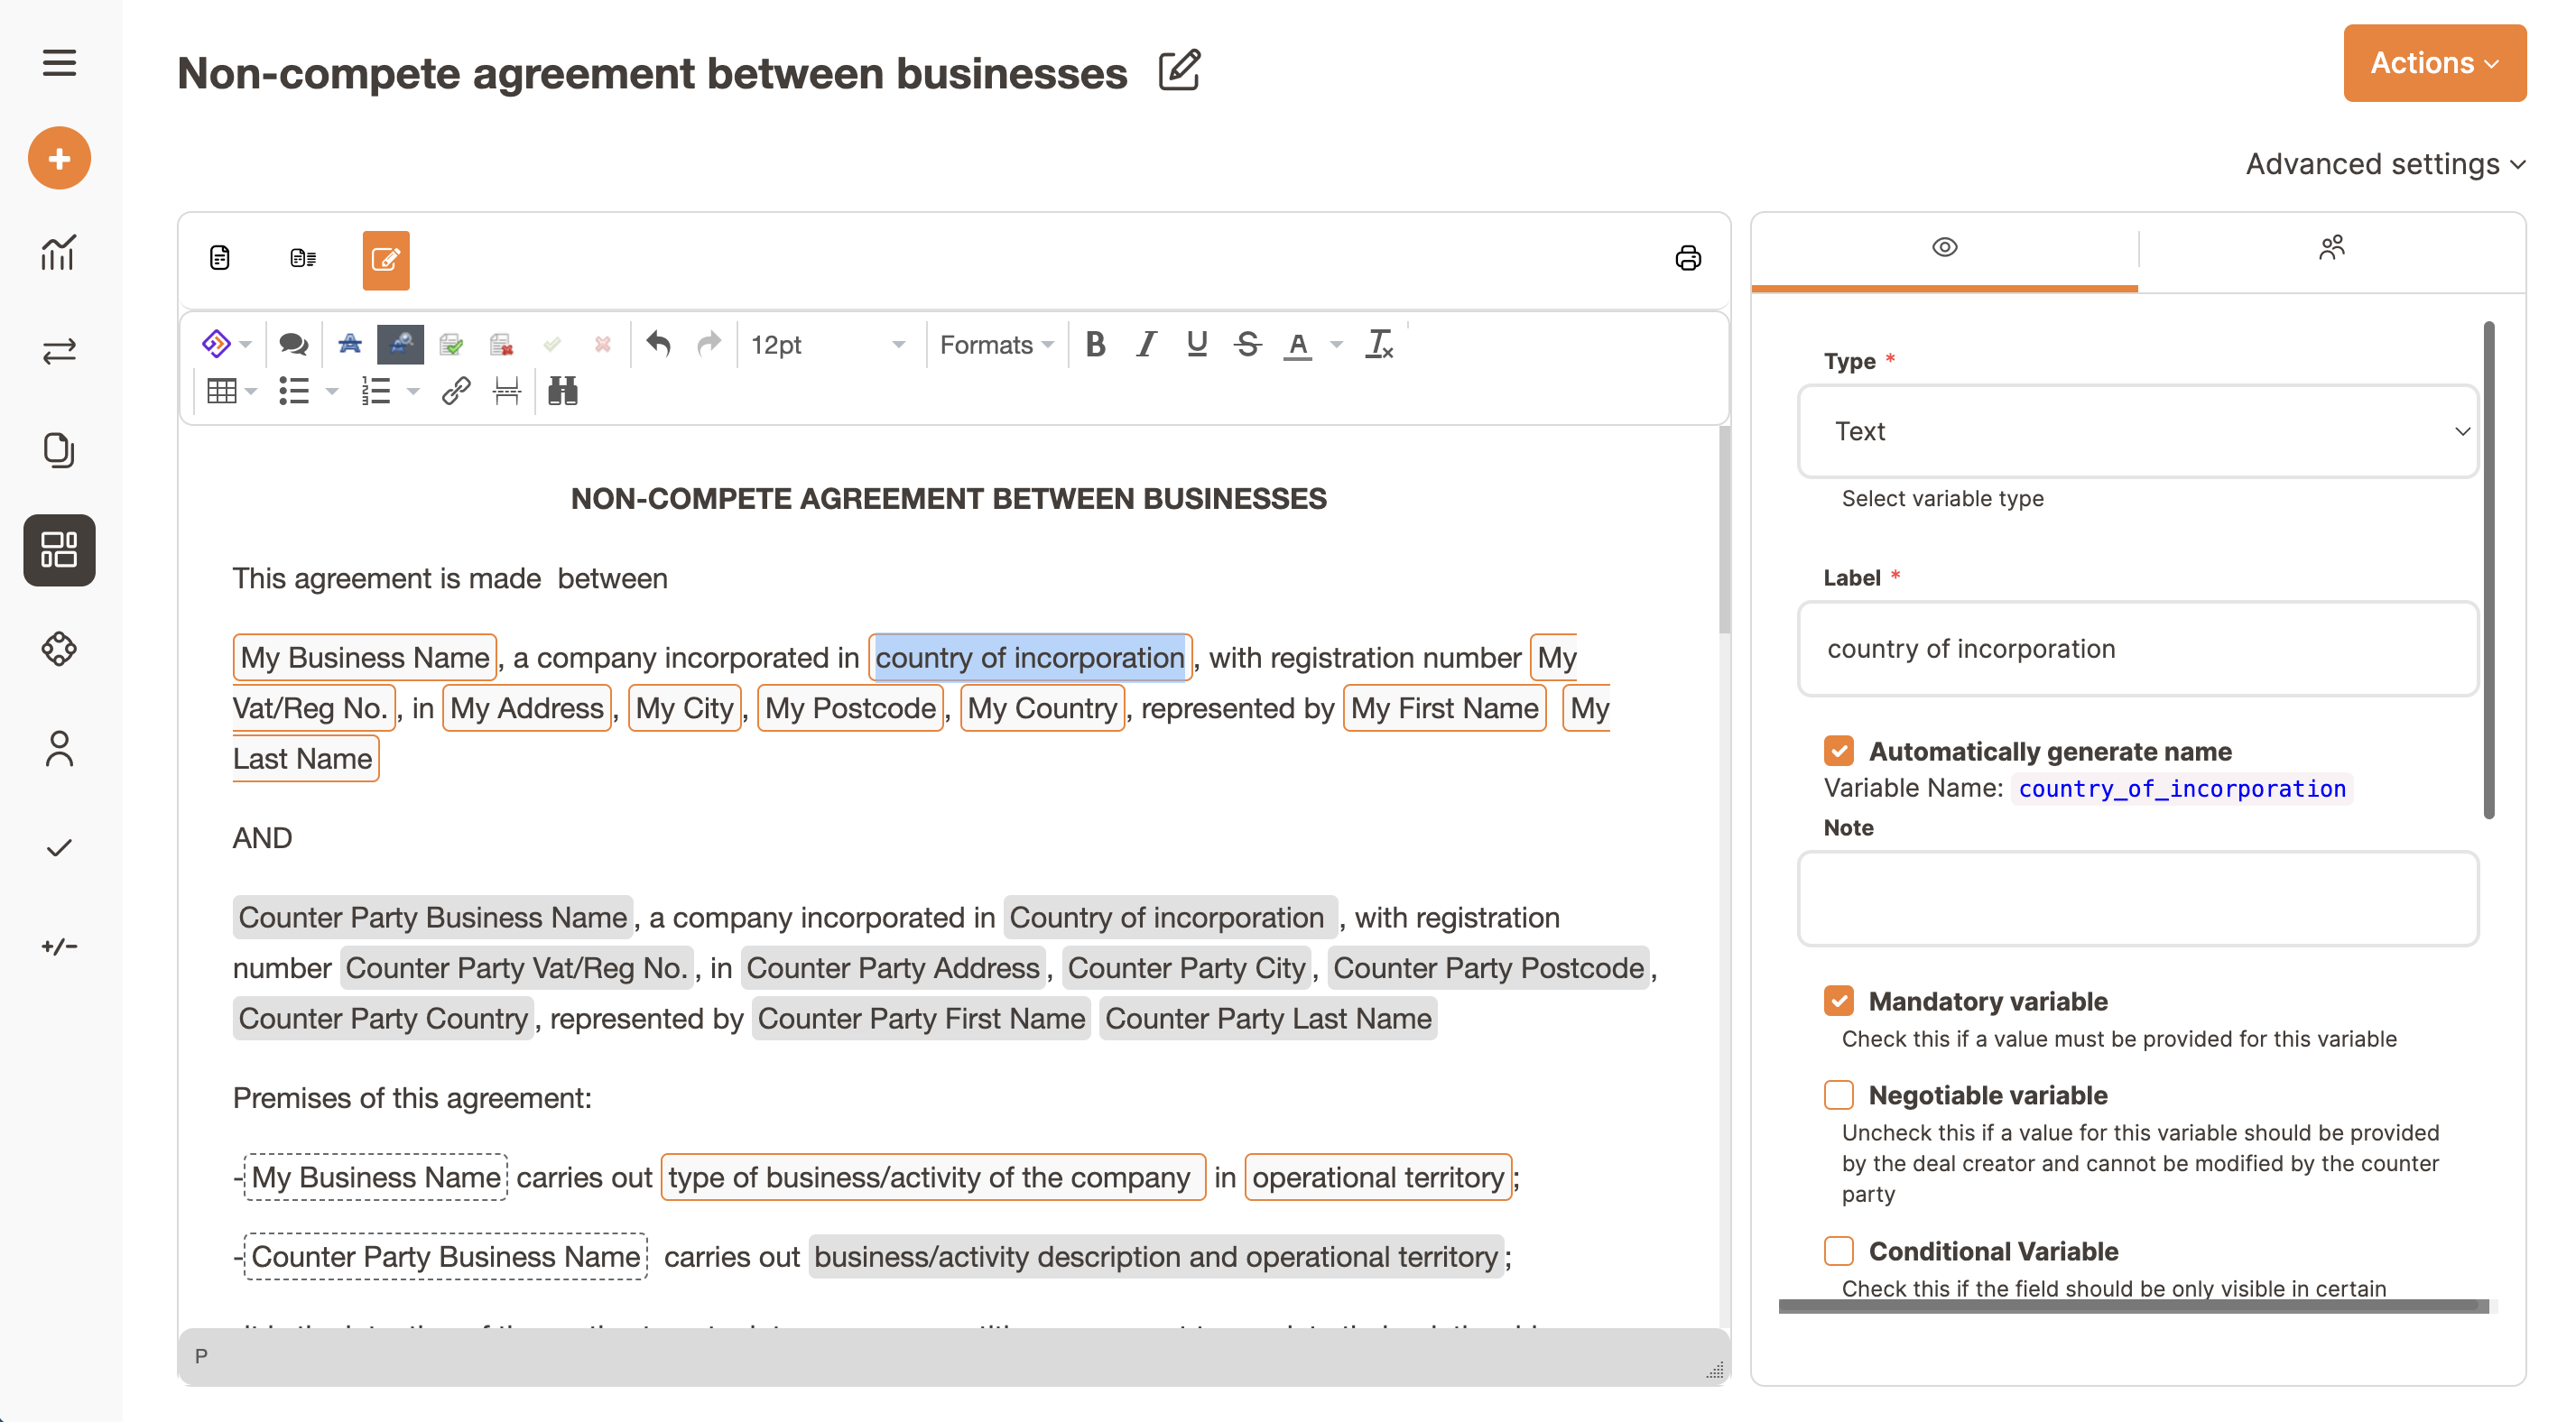Viewport: 2576px width, 1422px height.
Task: Click the orange plus create button
Action: click(x=59, y=158)
